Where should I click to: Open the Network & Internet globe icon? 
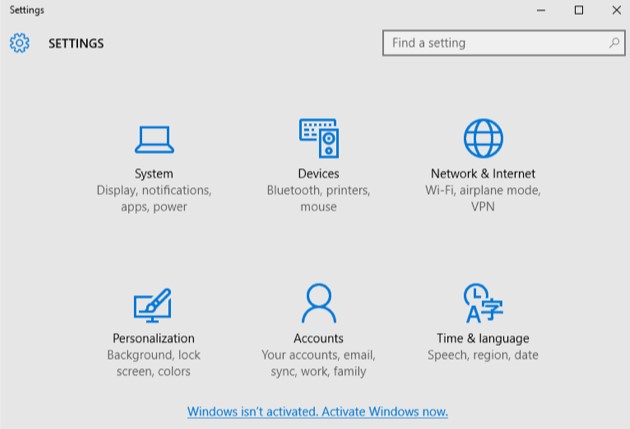tap(483, 138)
